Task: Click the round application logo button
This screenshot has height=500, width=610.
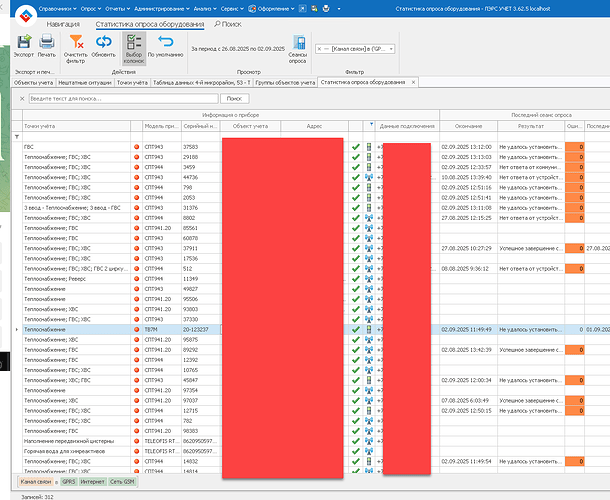Action: tap(26, 16)
